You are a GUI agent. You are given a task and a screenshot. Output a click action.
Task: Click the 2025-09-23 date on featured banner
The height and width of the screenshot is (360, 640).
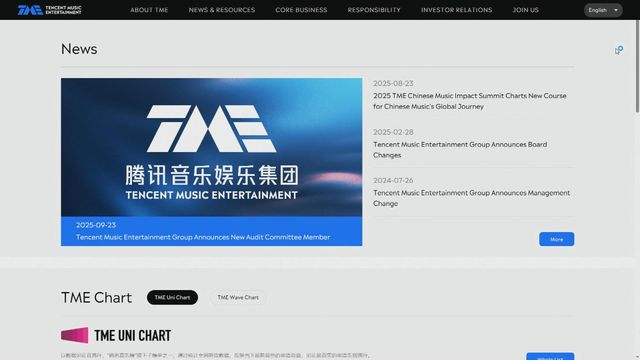point(96,225)
